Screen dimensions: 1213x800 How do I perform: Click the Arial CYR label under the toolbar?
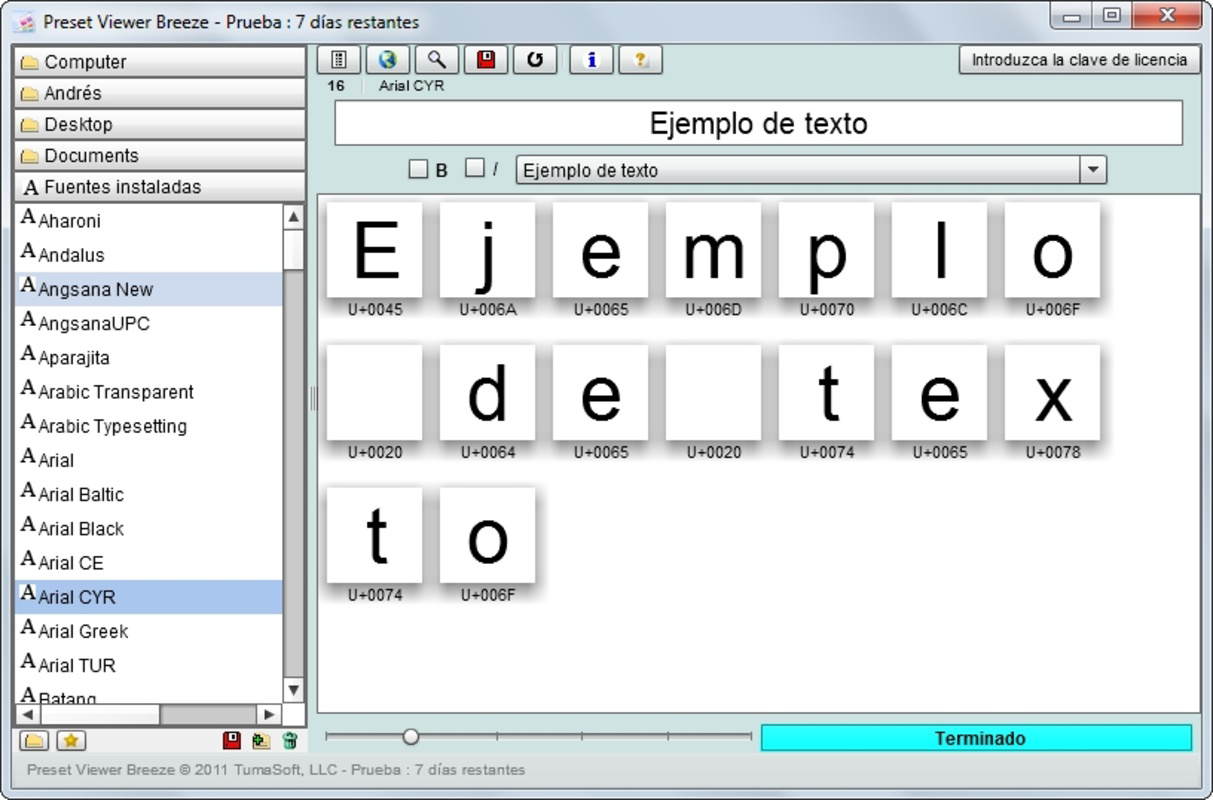click(412, 86)
